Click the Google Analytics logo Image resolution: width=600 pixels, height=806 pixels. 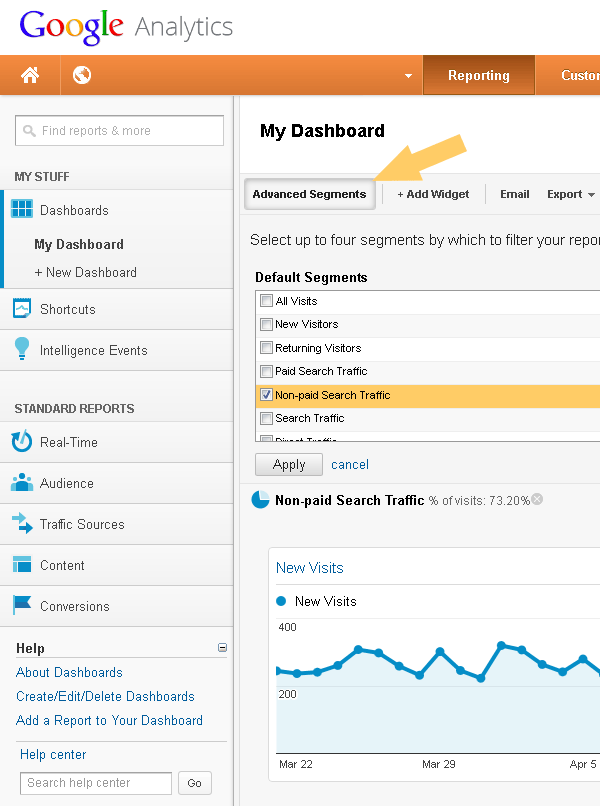[126, 27]
